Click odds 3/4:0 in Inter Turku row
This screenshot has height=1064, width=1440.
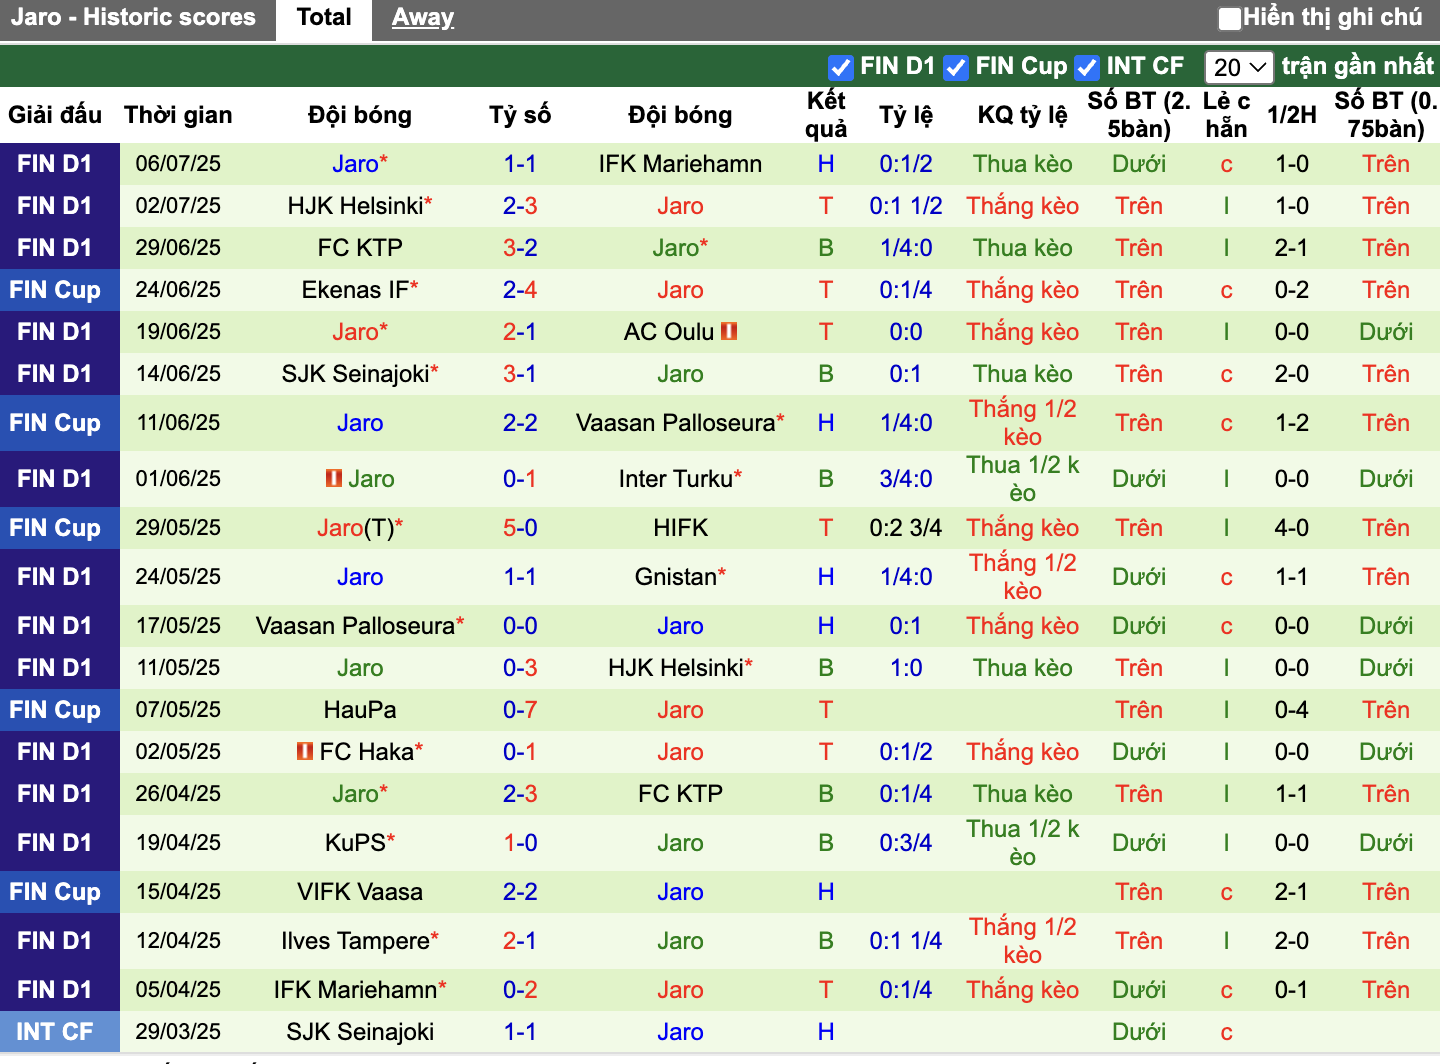coord(906,479)
